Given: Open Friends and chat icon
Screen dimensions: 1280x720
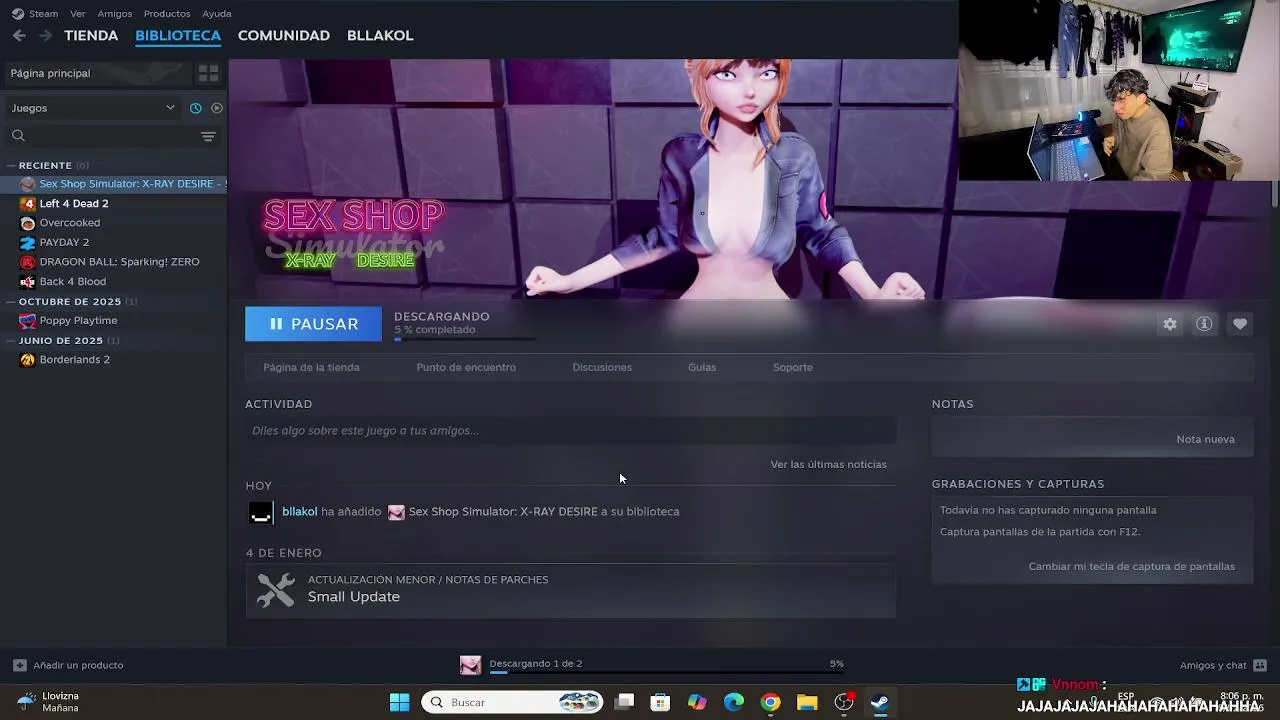Looking at the screenshot, I should pos(1260,665).
